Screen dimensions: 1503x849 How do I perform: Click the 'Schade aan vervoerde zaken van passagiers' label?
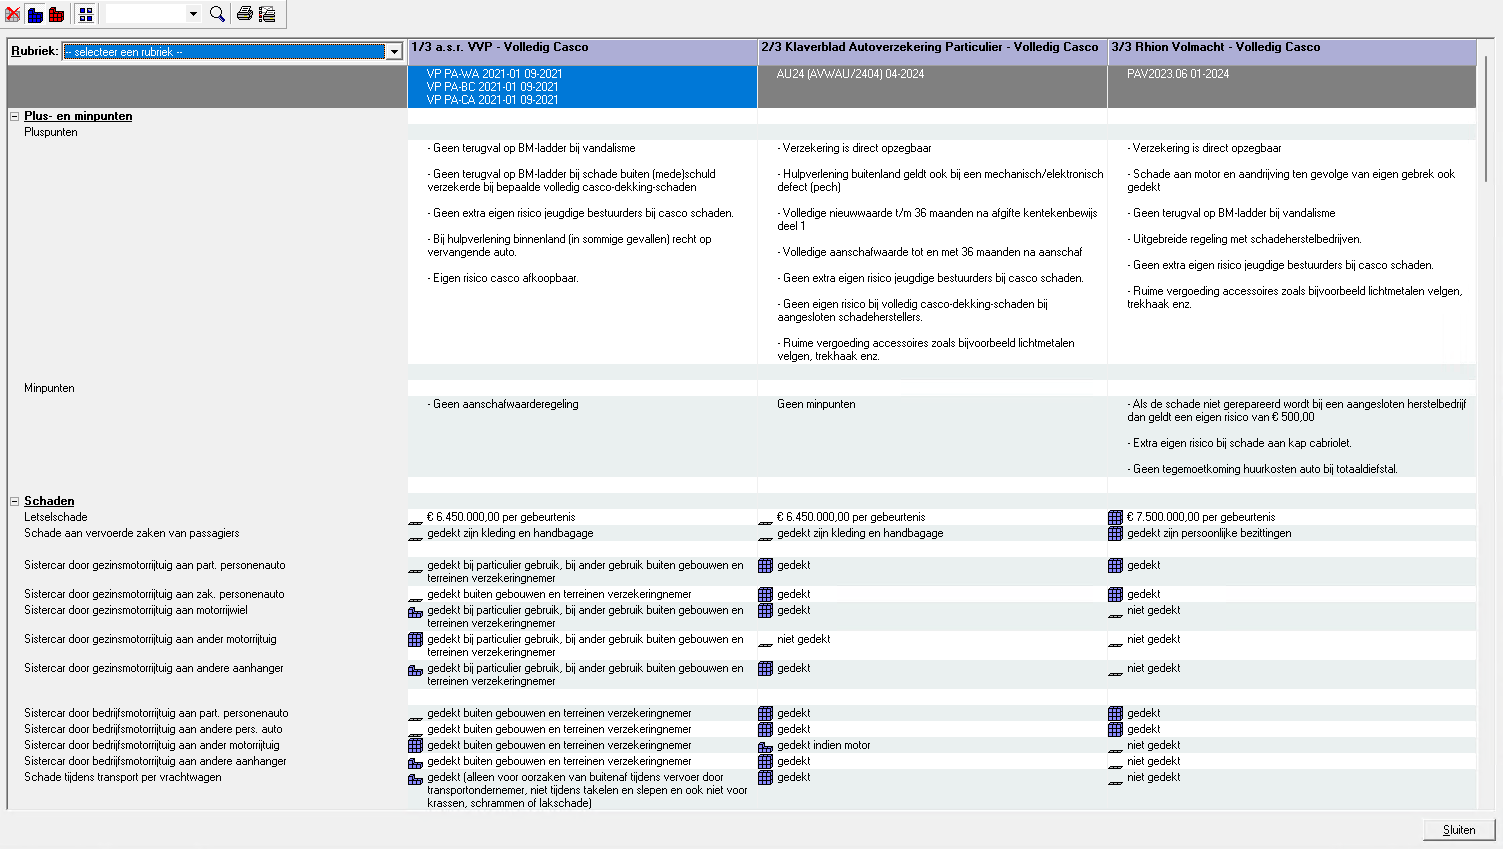(x=132, y=533)
